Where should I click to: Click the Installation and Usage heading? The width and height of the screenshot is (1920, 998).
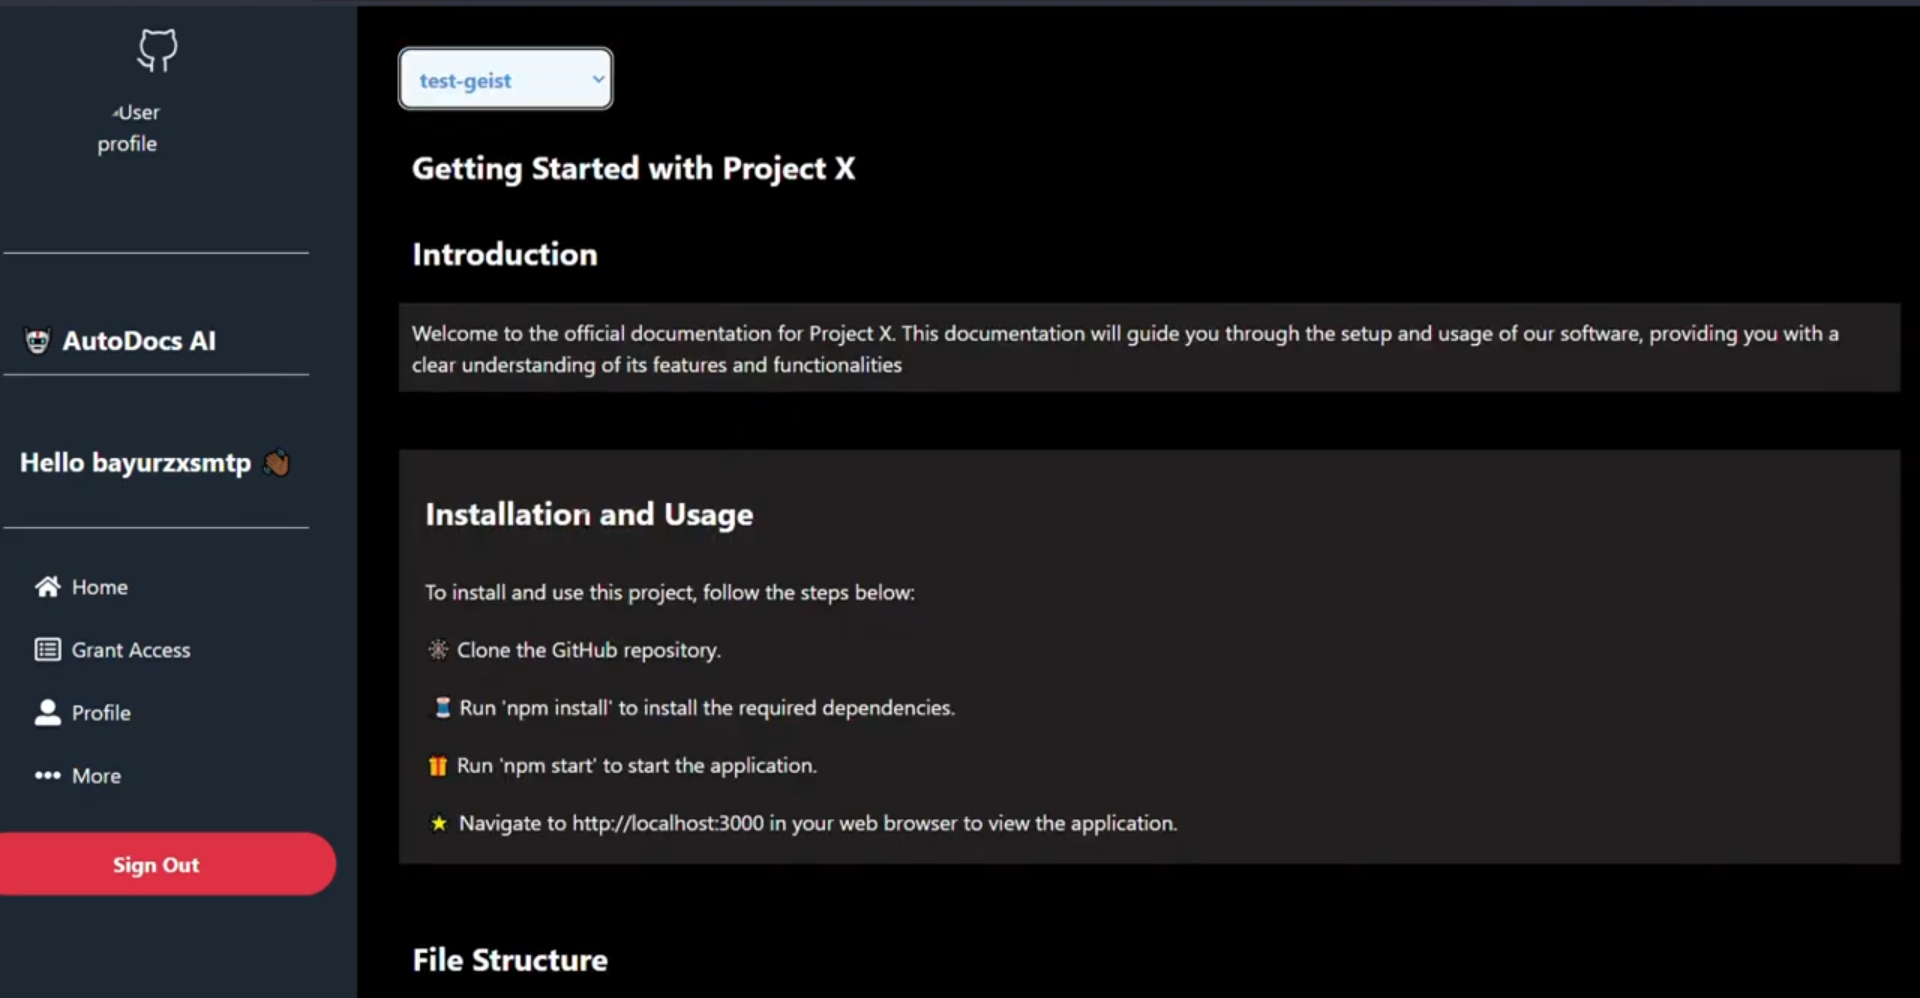(588, 514)
